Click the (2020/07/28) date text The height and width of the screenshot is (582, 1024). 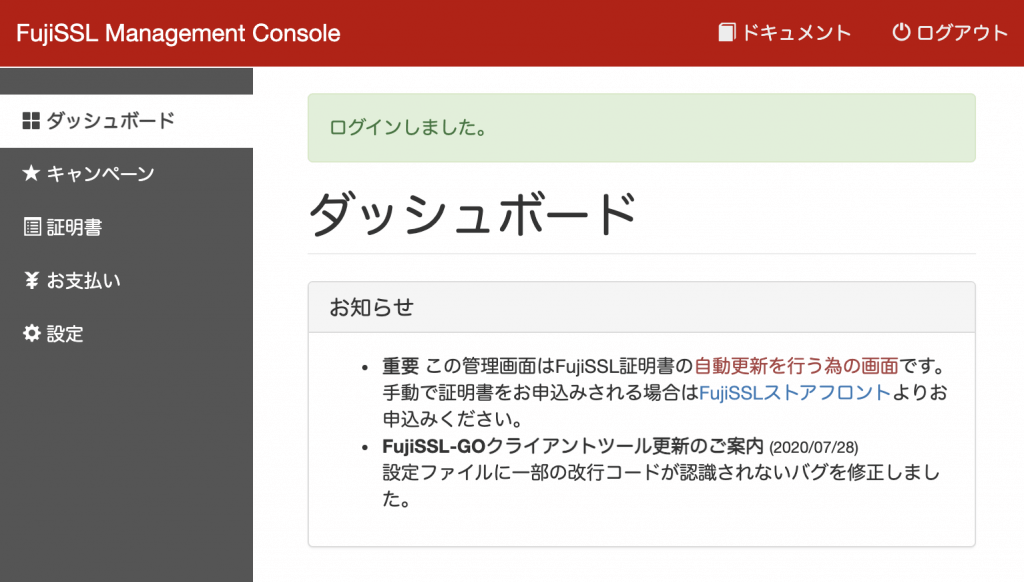point(814,447)
